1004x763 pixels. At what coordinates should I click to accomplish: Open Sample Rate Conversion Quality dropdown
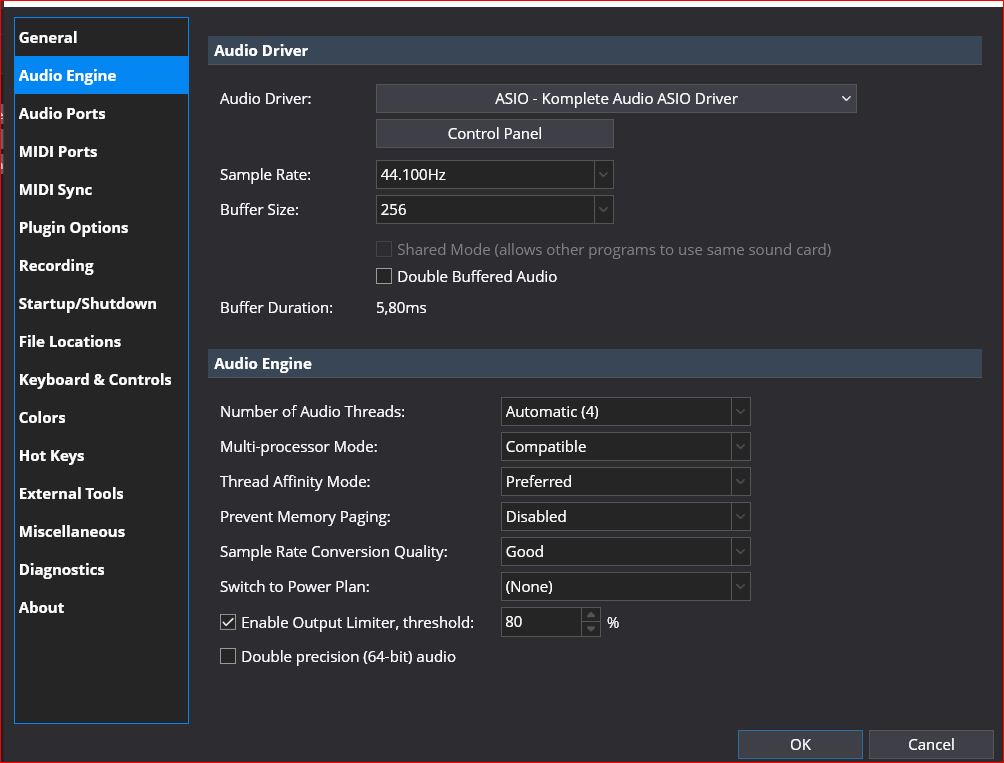pos(625,552)
